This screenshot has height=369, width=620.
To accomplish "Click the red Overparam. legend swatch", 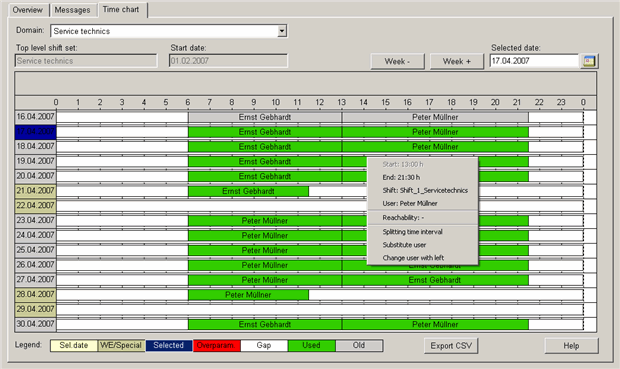I will 217,345.
